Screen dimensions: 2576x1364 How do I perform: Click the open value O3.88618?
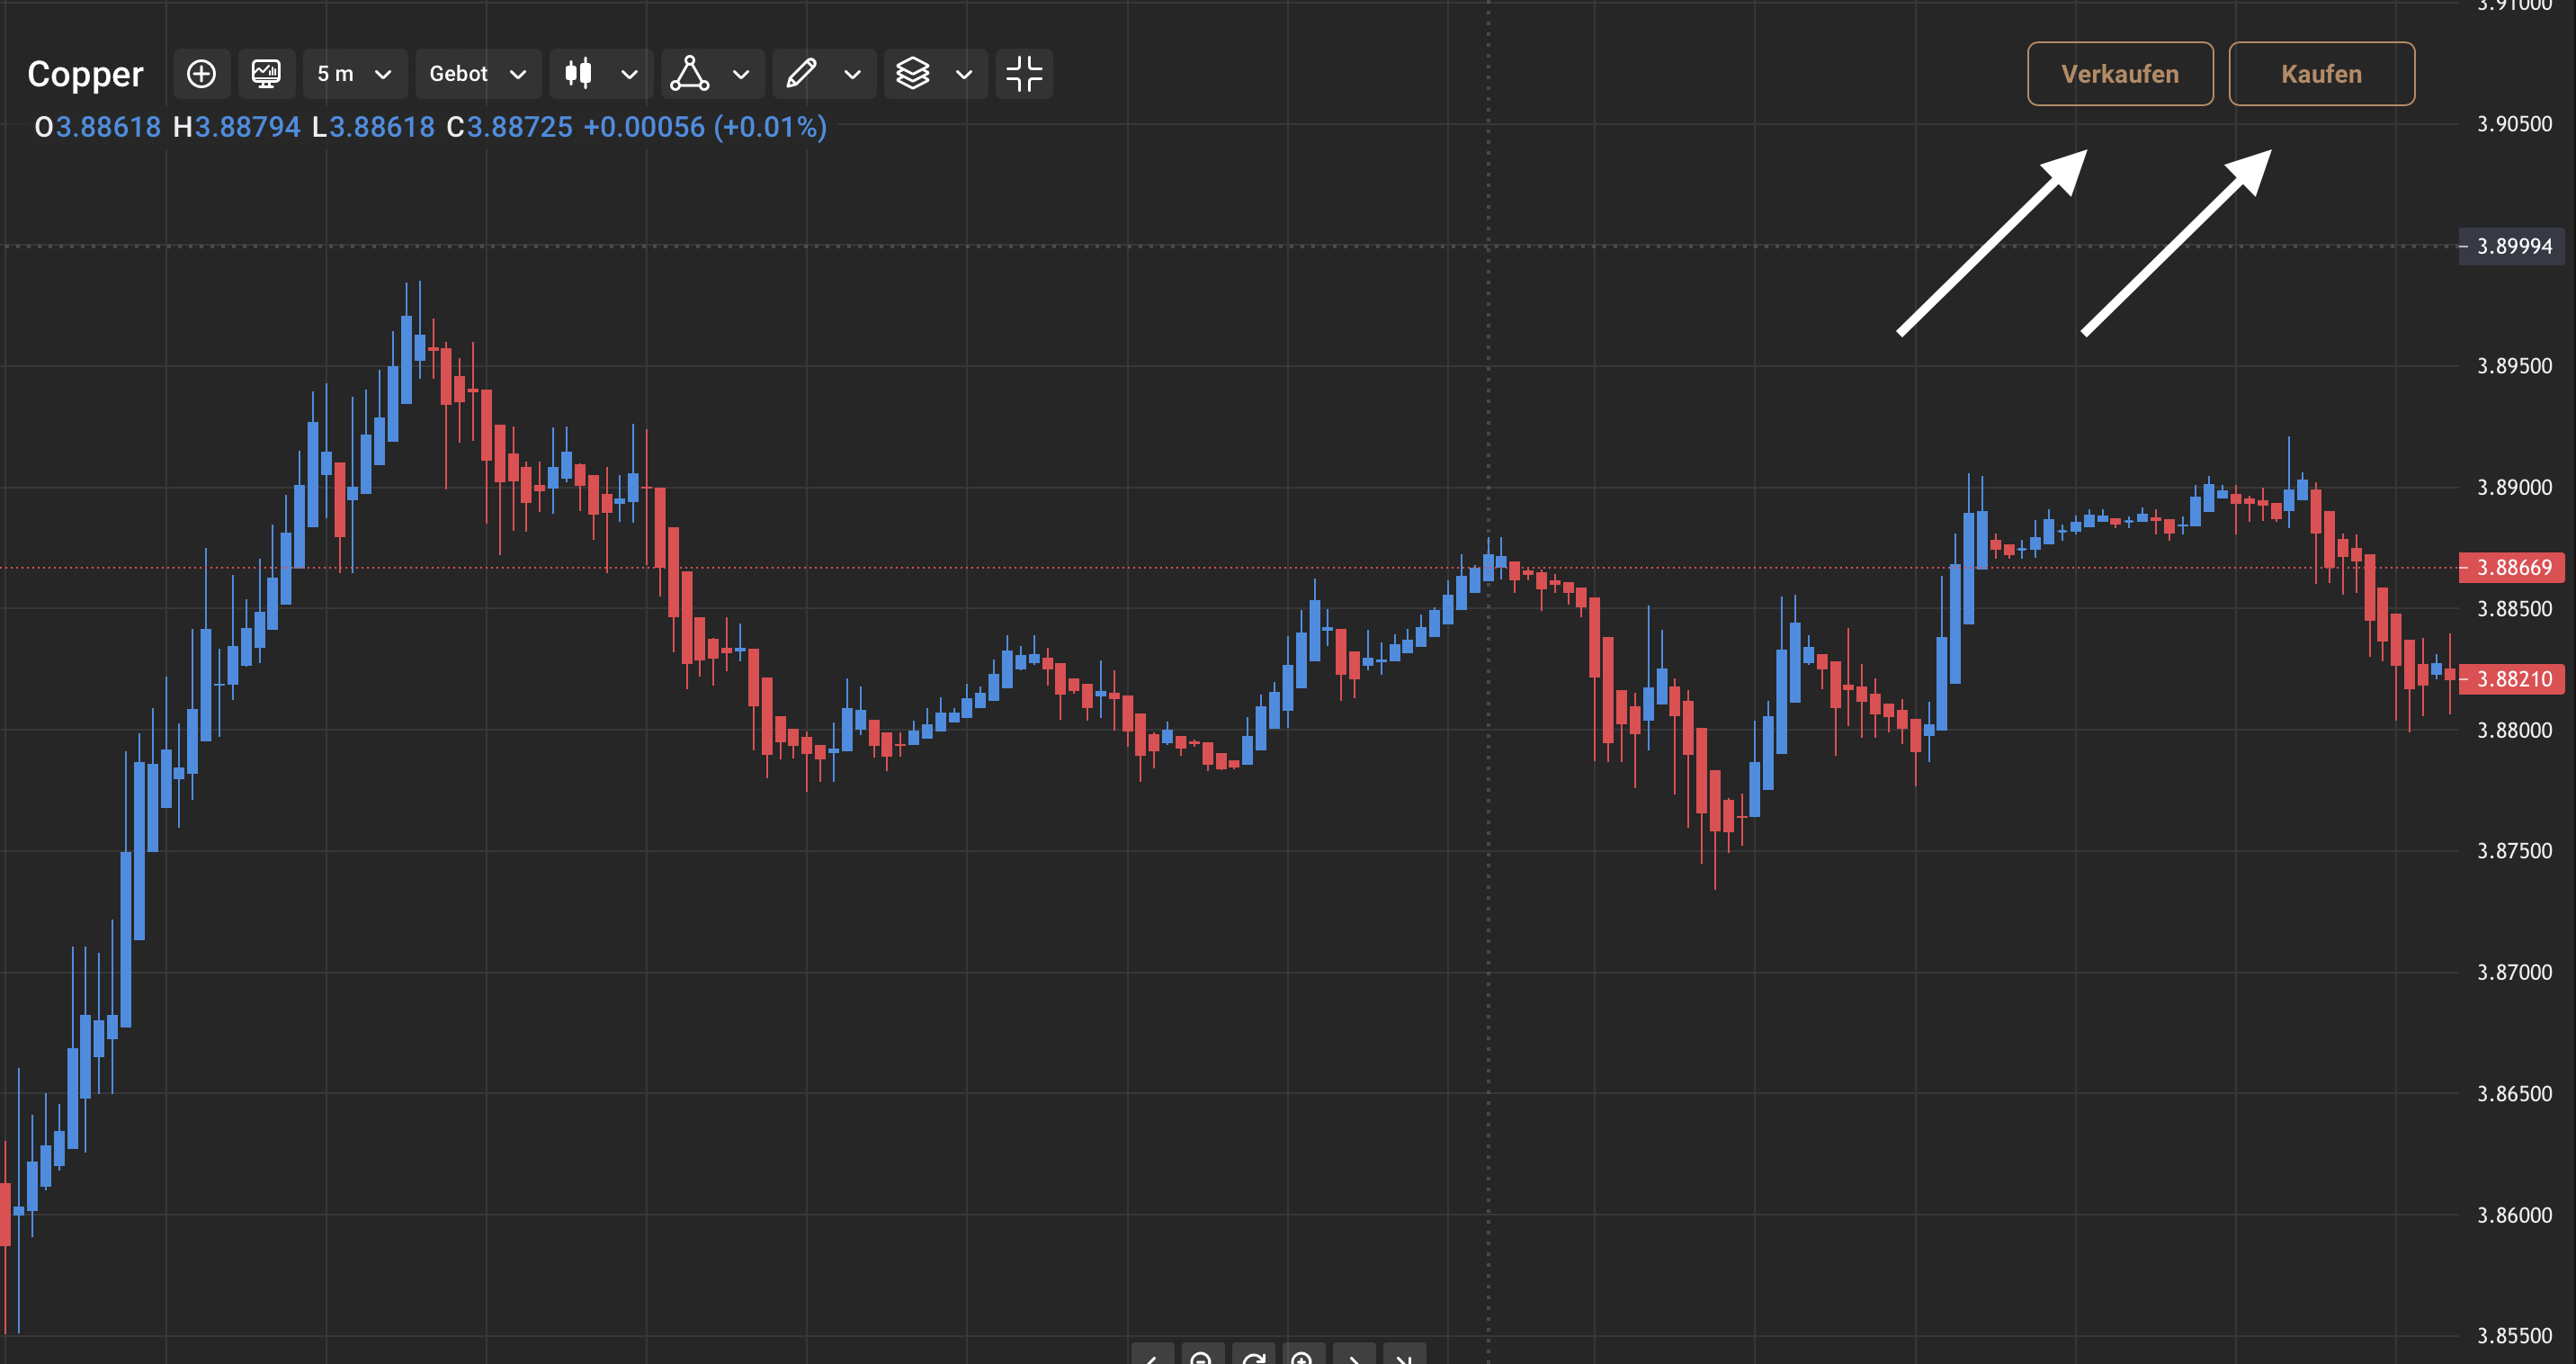click(97, 127)
